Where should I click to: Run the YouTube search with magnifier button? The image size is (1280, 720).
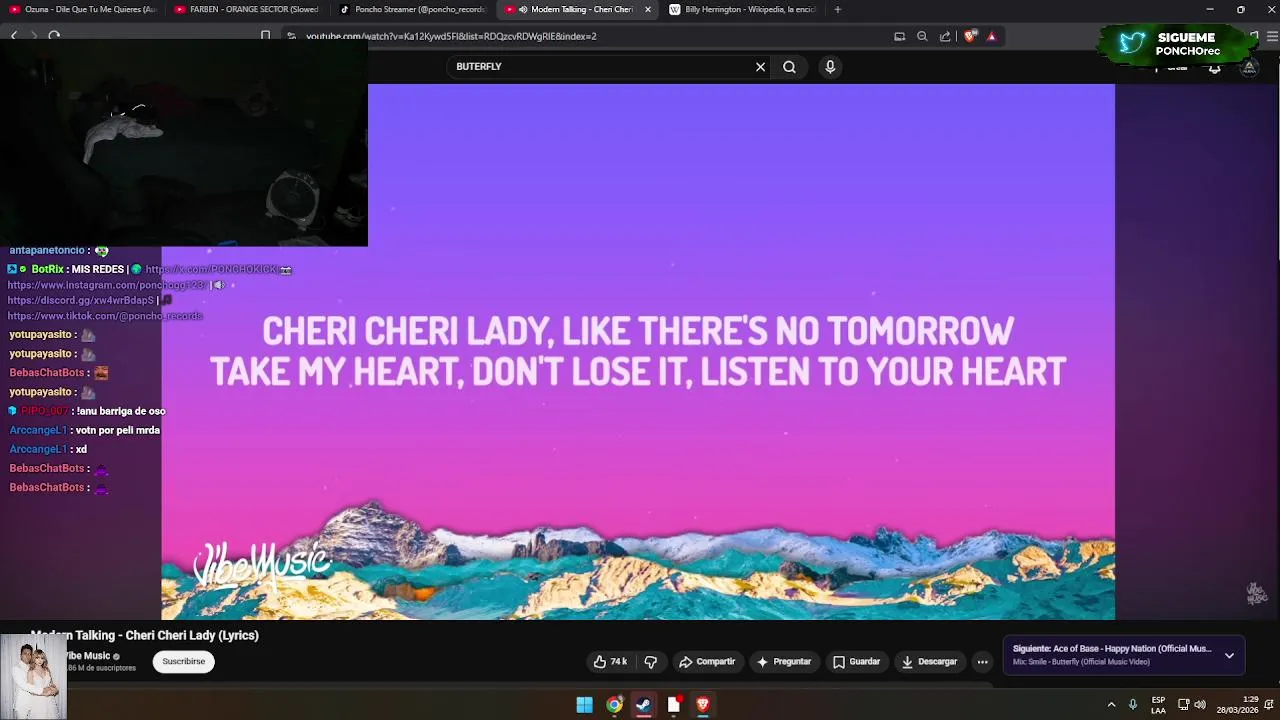coord(789,67)
